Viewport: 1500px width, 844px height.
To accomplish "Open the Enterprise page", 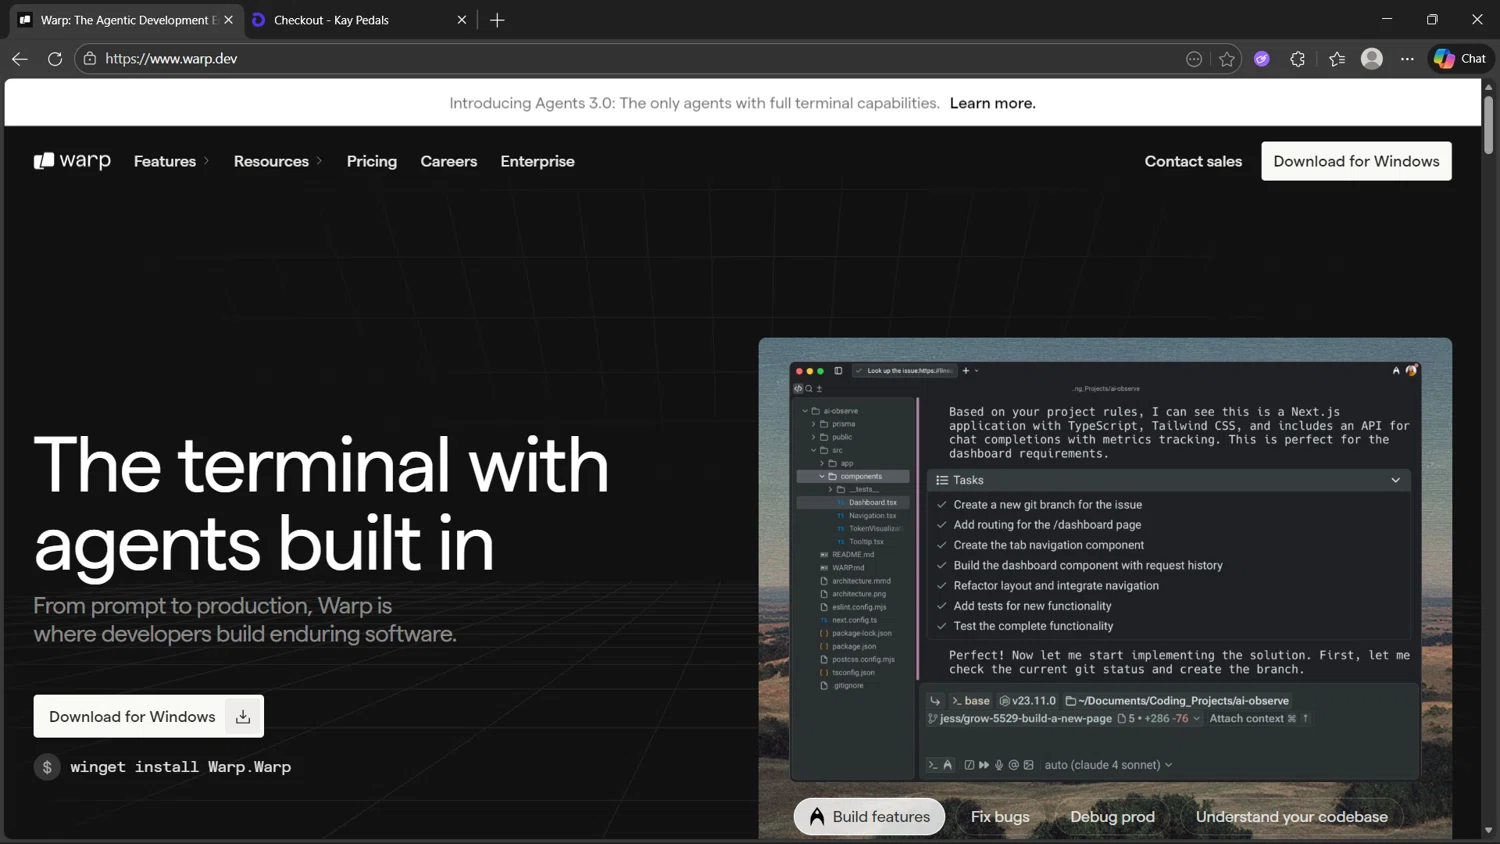I will pos(538,161).
